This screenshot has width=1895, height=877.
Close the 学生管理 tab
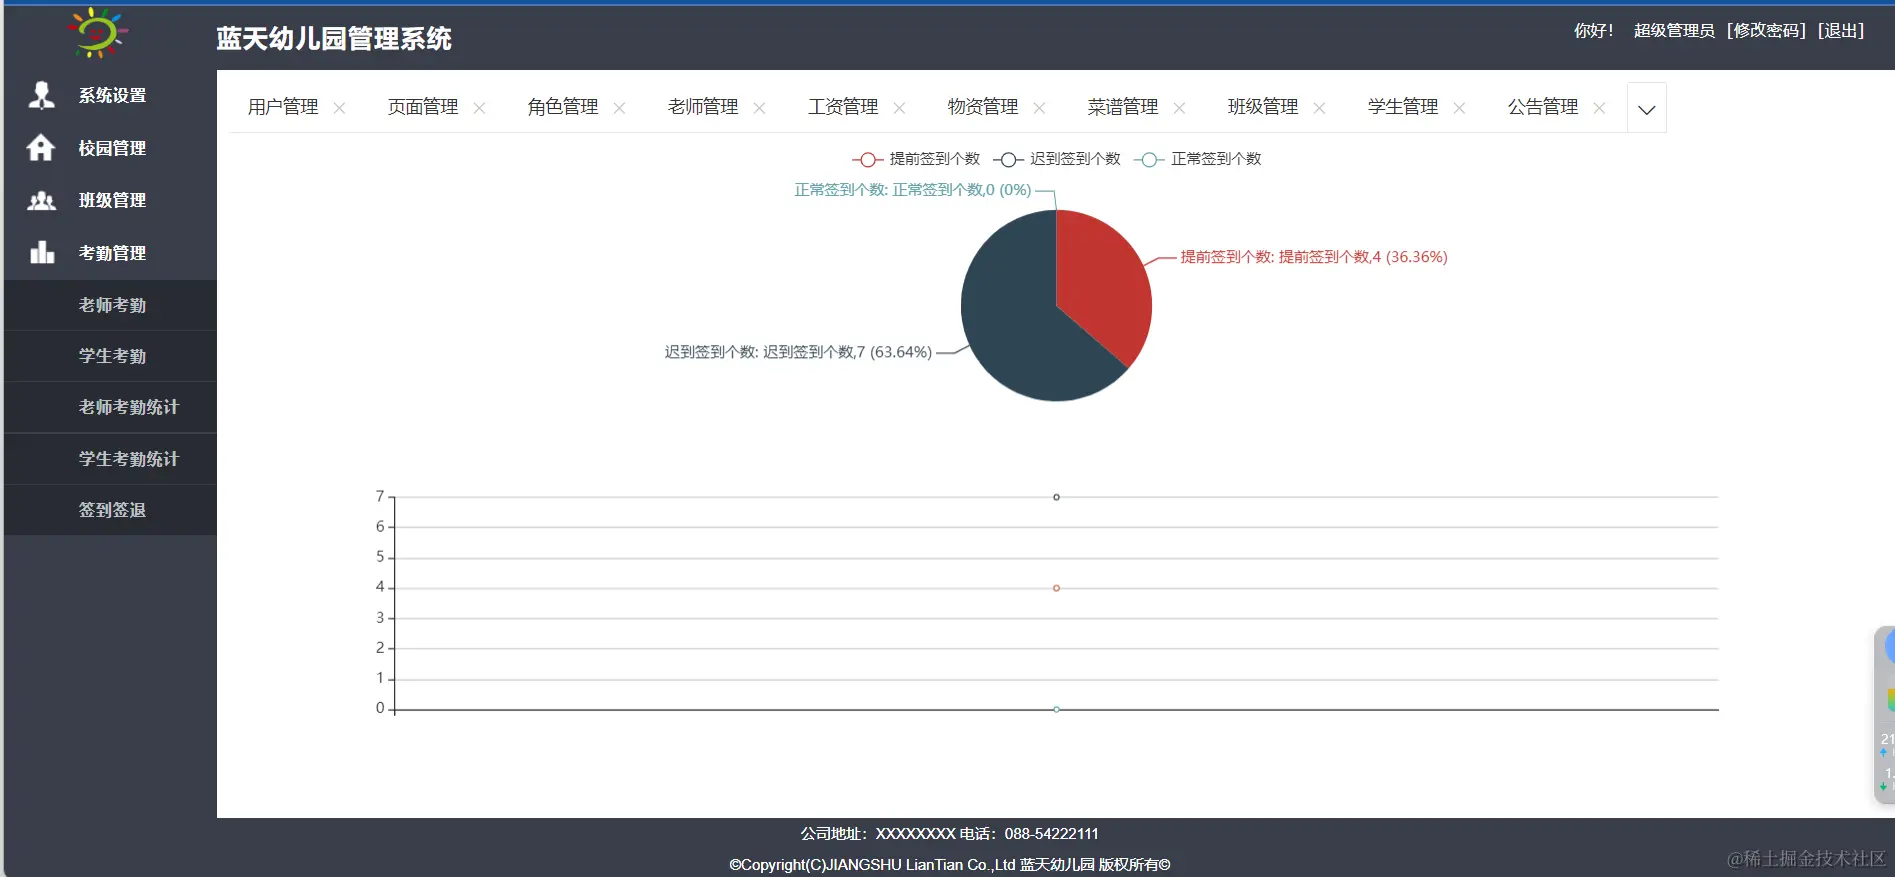(x=1459, y=108)
